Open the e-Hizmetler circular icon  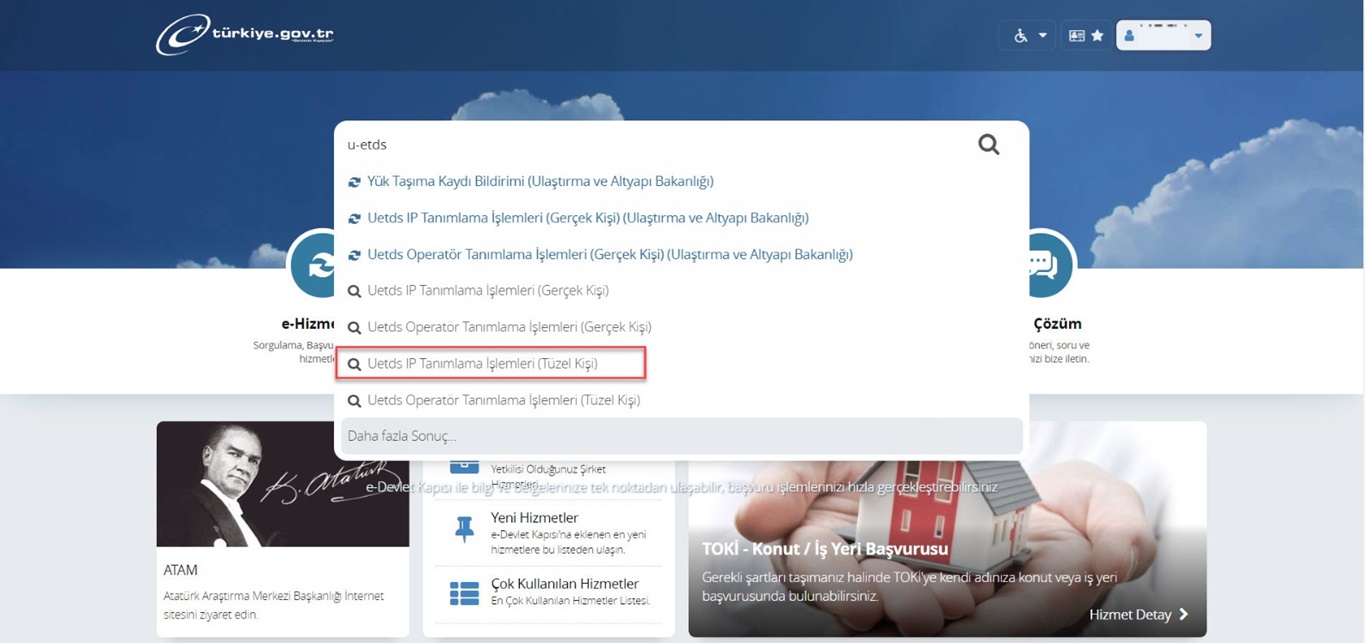(x=312, y=266)
